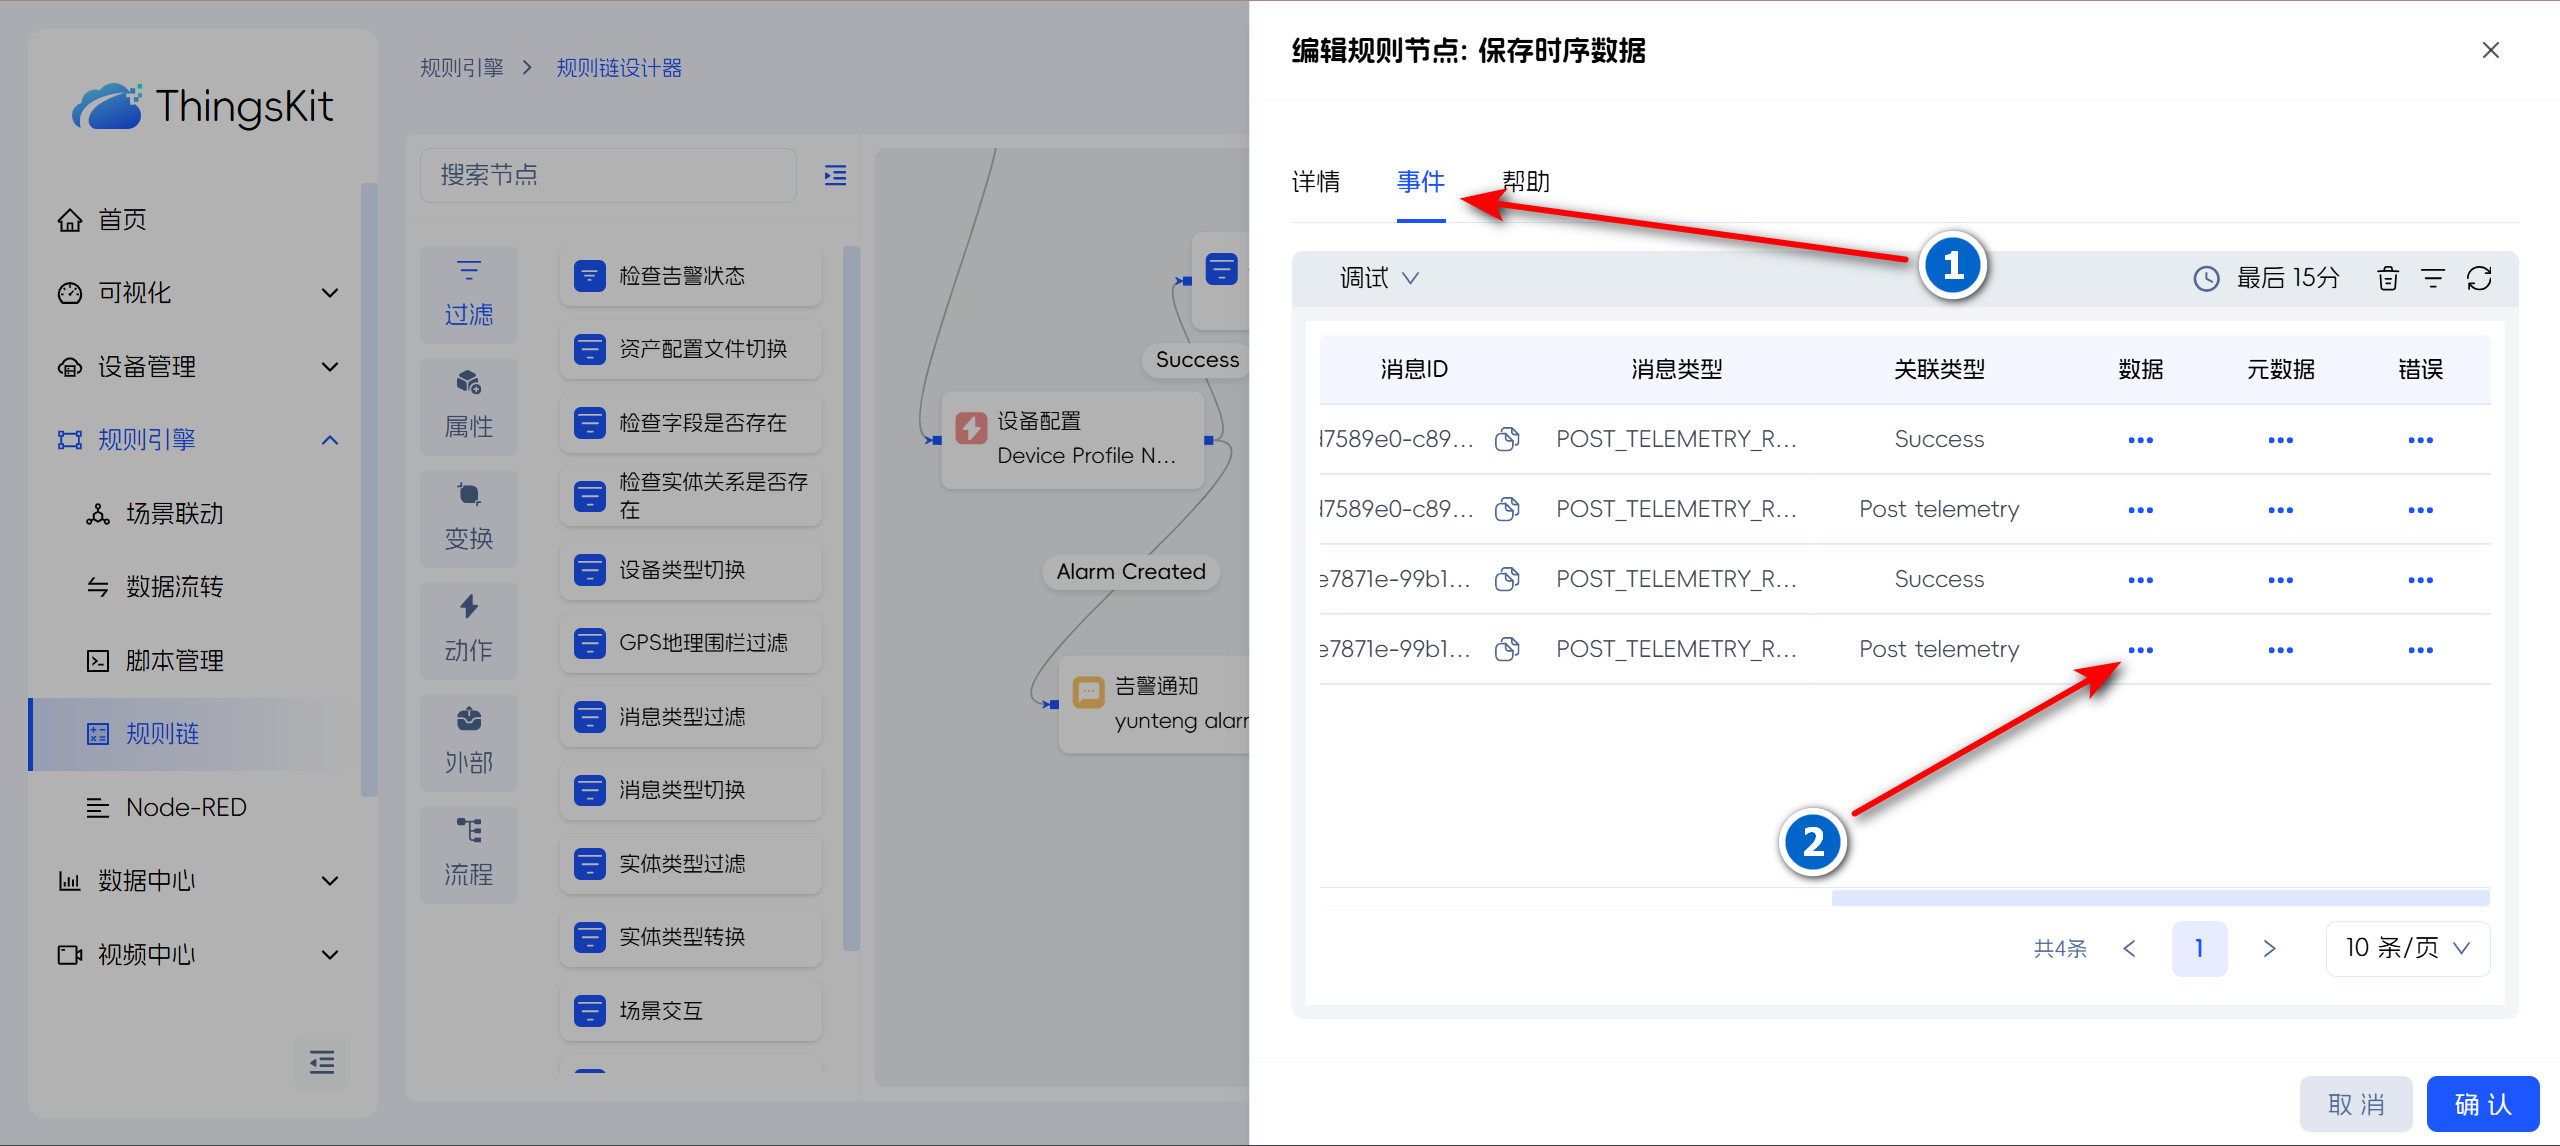The height and width of the screenshot is (1146, 2560).
Task: Click the clock icon by 最后 15分
Action: coord(2206,278)
